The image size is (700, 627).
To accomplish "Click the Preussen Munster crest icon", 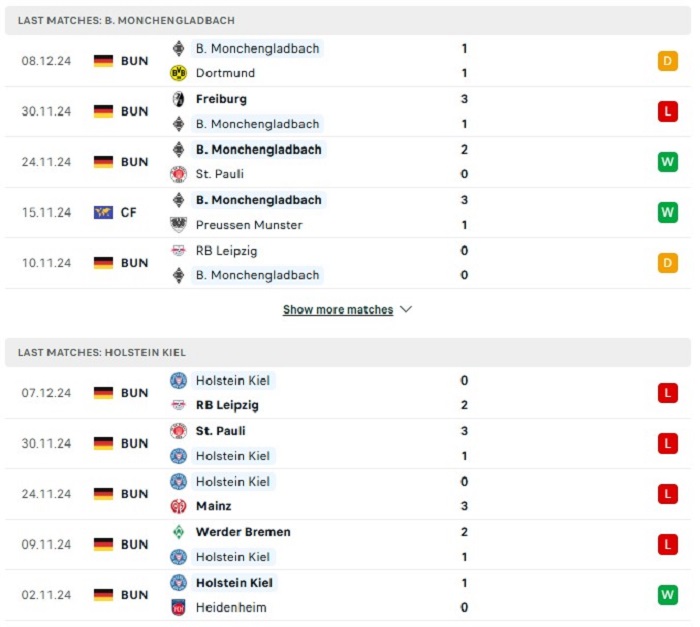I will 178,225.
